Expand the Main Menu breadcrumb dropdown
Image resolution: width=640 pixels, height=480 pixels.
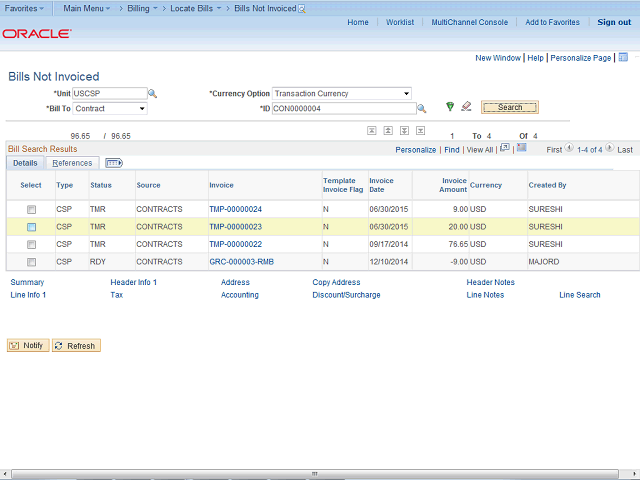tap(87, 8)
